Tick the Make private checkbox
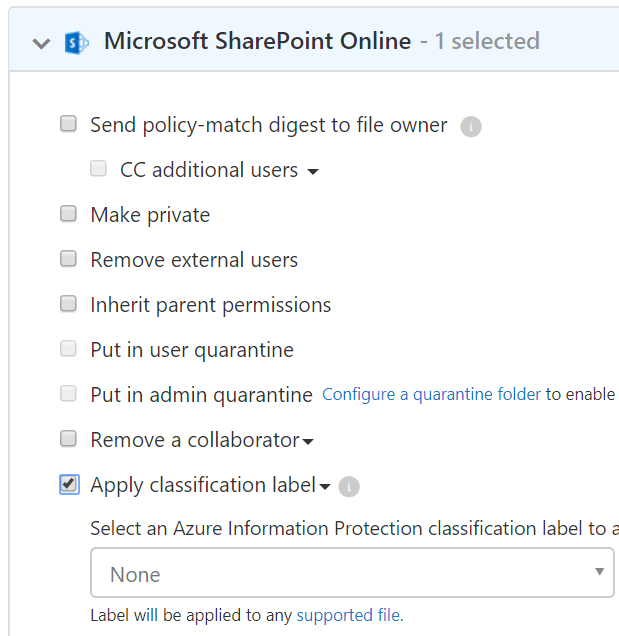This screenshot has width=619, height=636. pyautogui.click(x=69, y=214)
